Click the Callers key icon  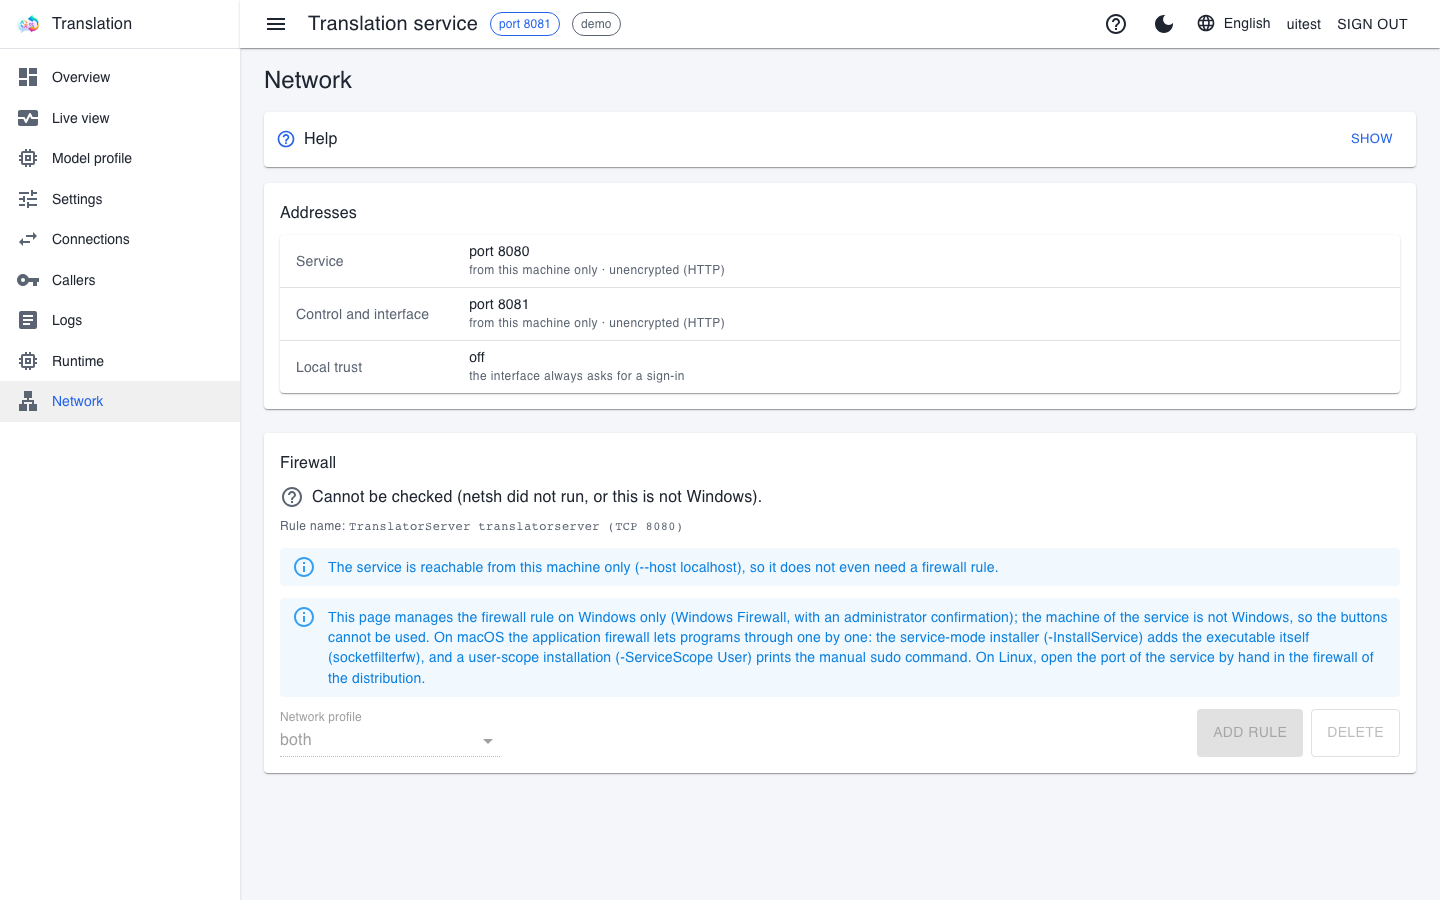[x=28, y=280]
